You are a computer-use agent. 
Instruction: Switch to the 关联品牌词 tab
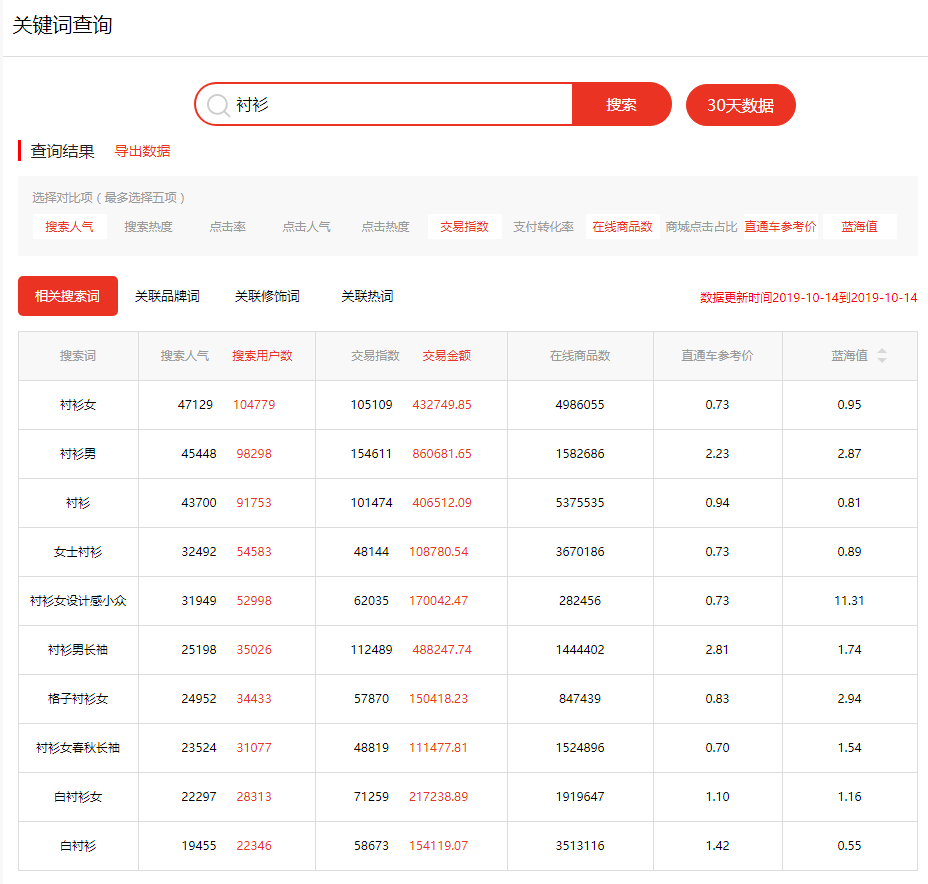(x=167, y=296)
